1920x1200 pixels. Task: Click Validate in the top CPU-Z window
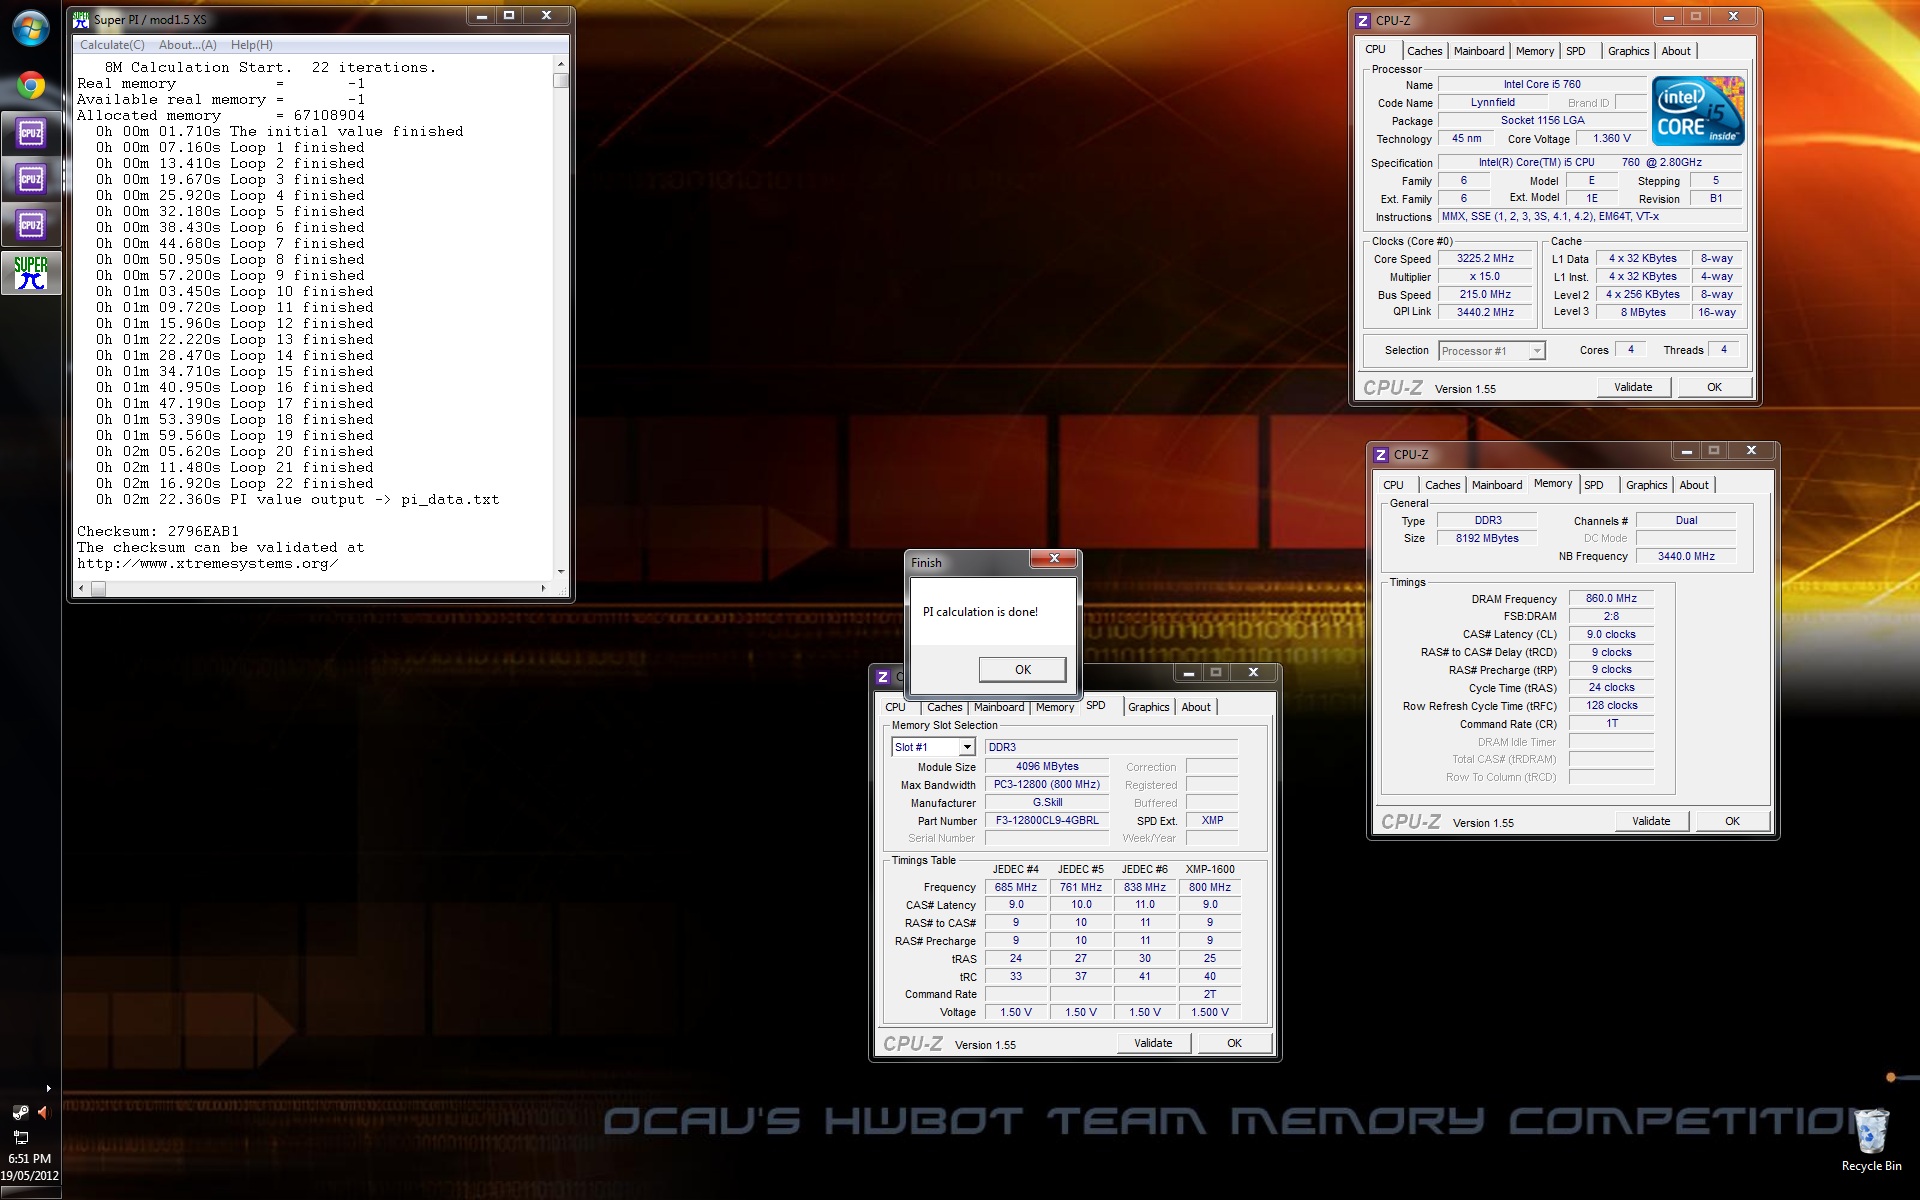1633,387
